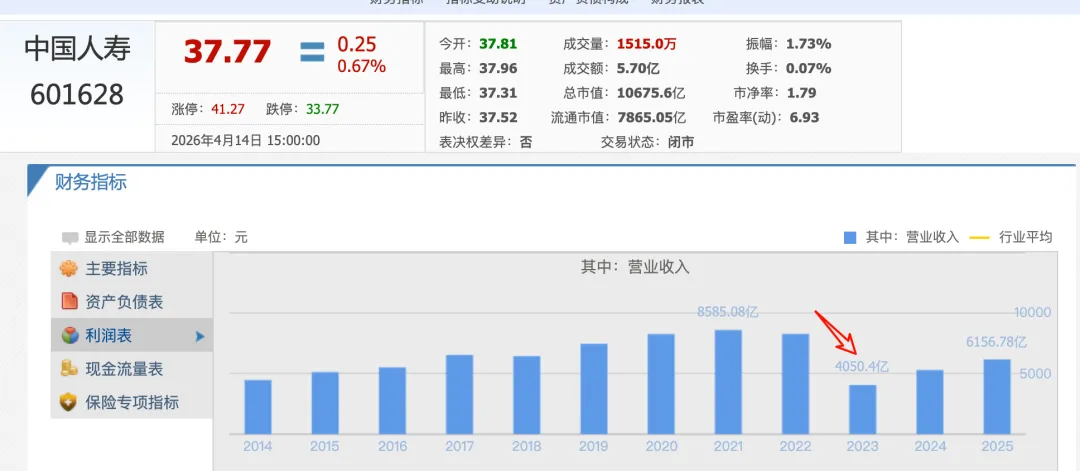
Task: Click the timestamp 2026年4月14日 15:00:00
Action: tap(246, 140)
